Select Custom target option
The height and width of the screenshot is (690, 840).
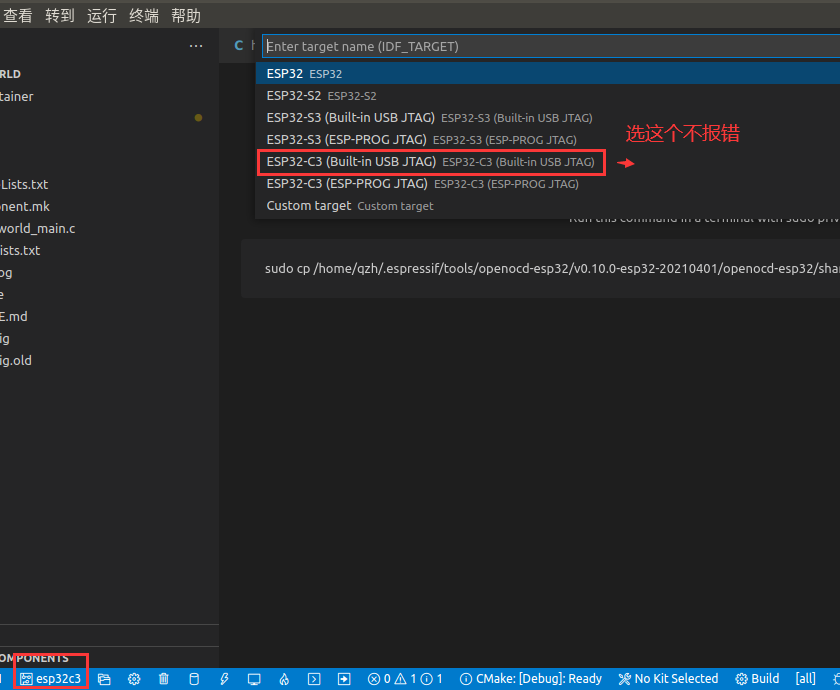548,206
